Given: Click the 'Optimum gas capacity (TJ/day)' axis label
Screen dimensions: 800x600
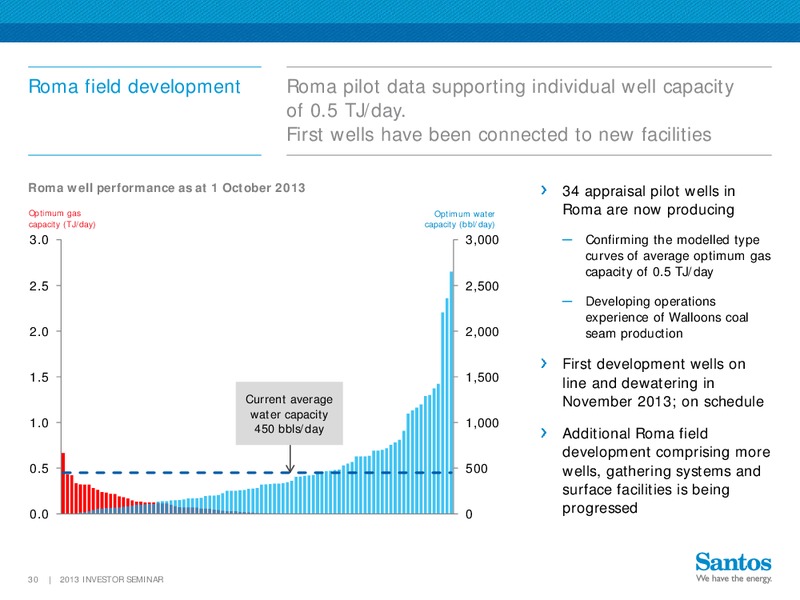Looking at the screenshot, I should (62, 219).
